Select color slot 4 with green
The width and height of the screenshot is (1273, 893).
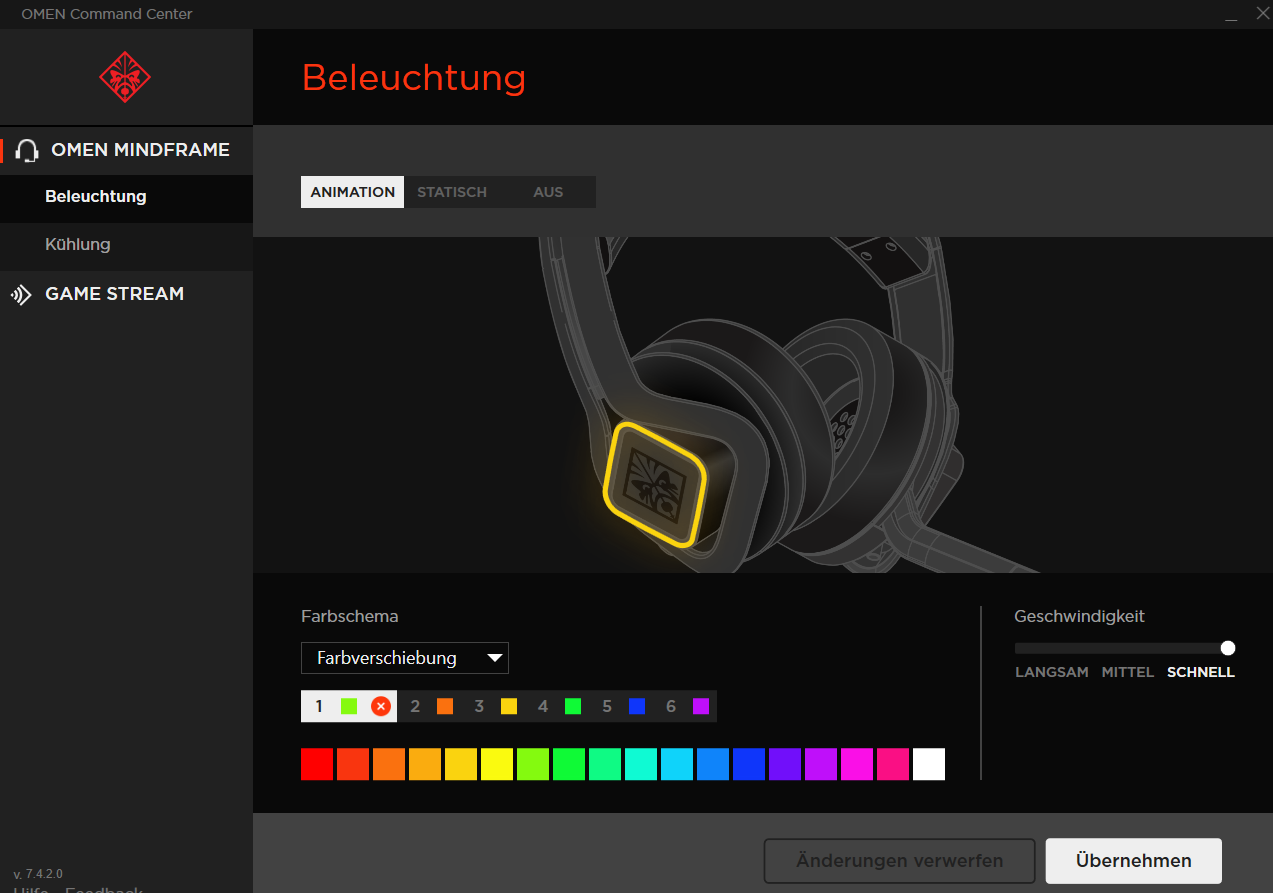[x=557, y=706]
